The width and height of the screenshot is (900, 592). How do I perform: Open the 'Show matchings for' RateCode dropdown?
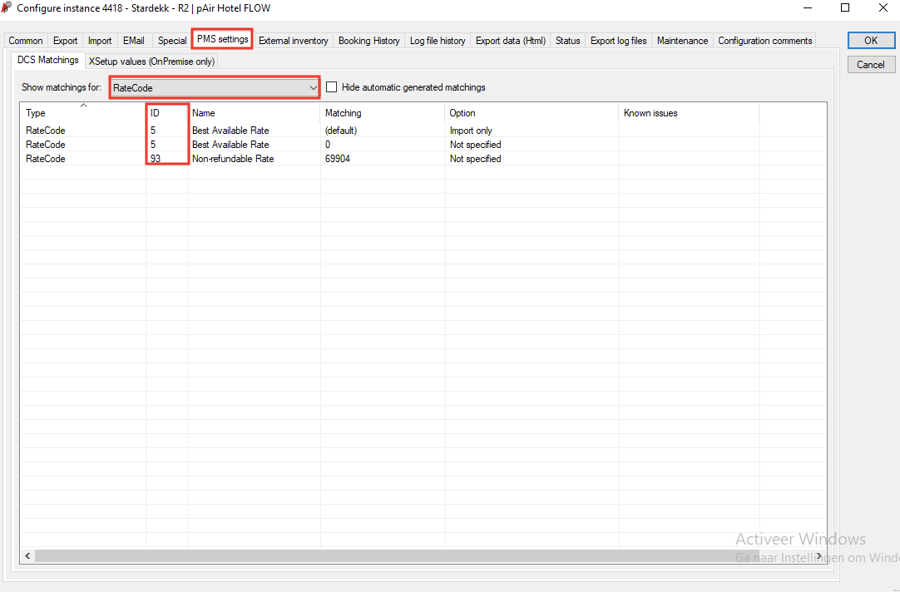tap(312, 88)
